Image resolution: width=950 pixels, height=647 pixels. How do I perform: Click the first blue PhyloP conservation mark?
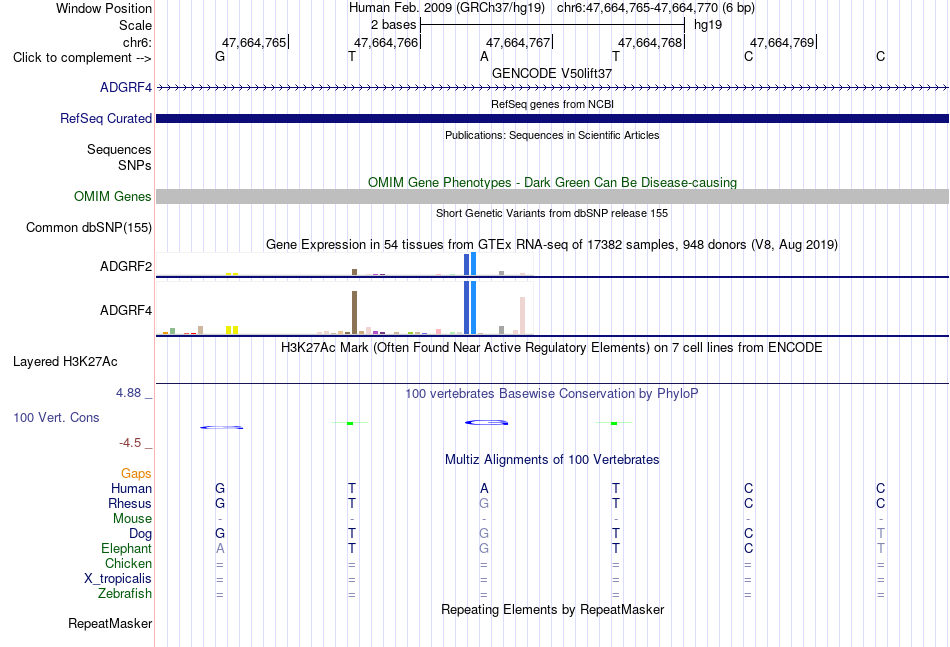coord(222,428)
